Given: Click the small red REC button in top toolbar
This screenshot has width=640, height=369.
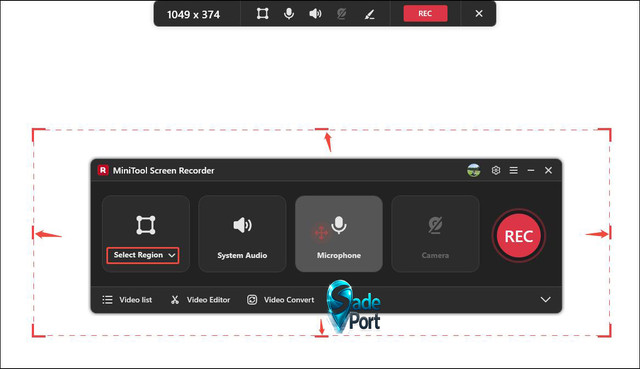Looking at the screenshot, I should (x=425, y=13).
